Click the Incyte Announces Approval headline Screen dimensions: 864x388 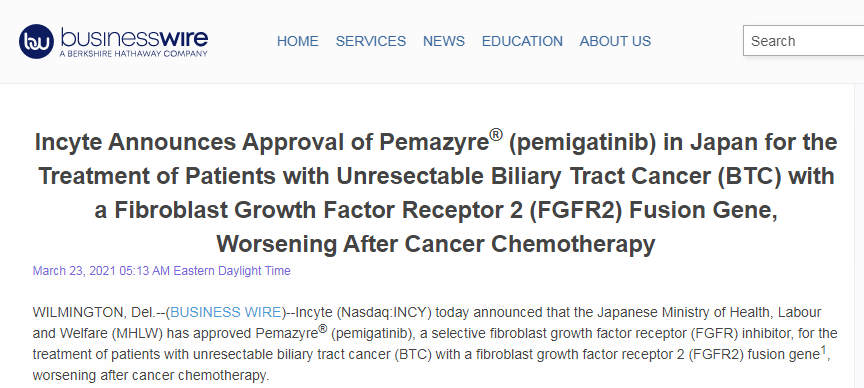tap(436, 193)
